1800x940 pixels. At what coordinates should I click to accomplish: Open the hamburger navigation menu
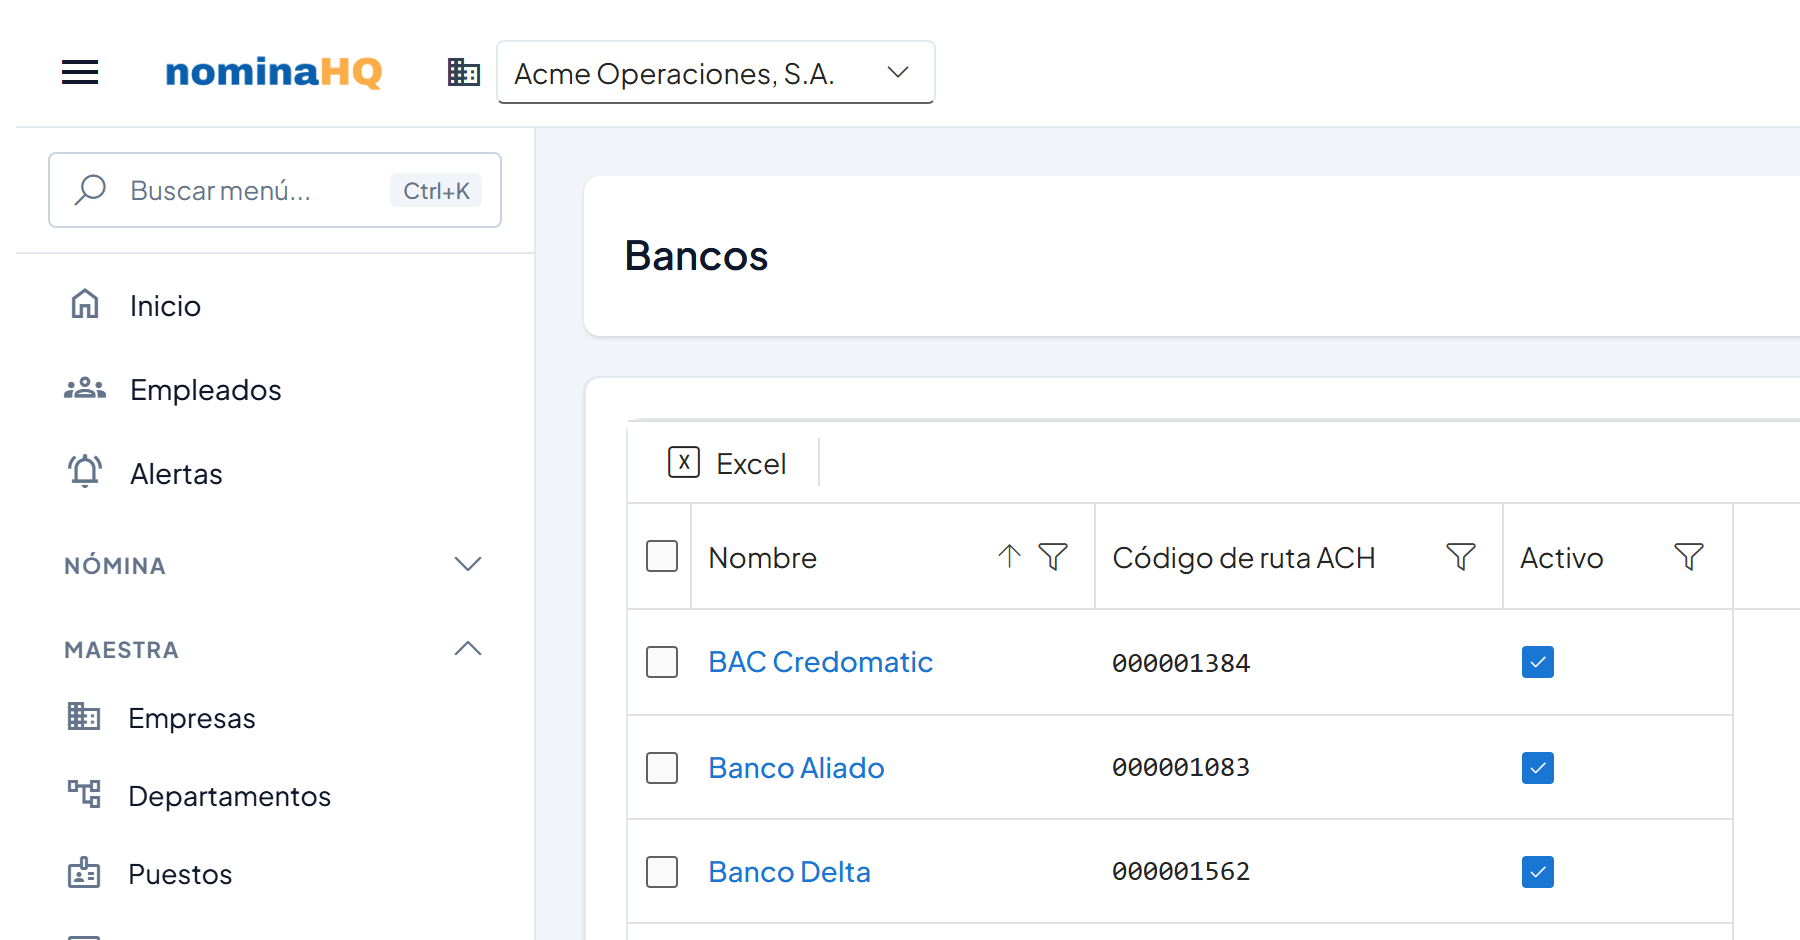pyautogui.click(x=80, y=72)
